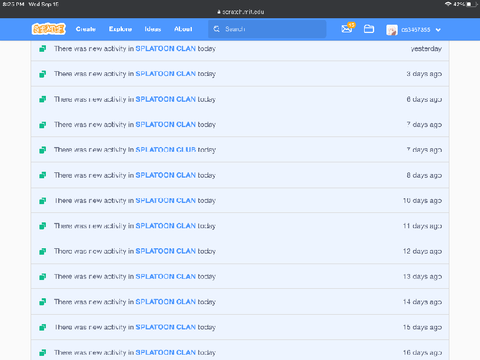The image size is (480, 360).
Task: Click the user profile avatar
Action: pyautogui.click(x=392, y=30)
